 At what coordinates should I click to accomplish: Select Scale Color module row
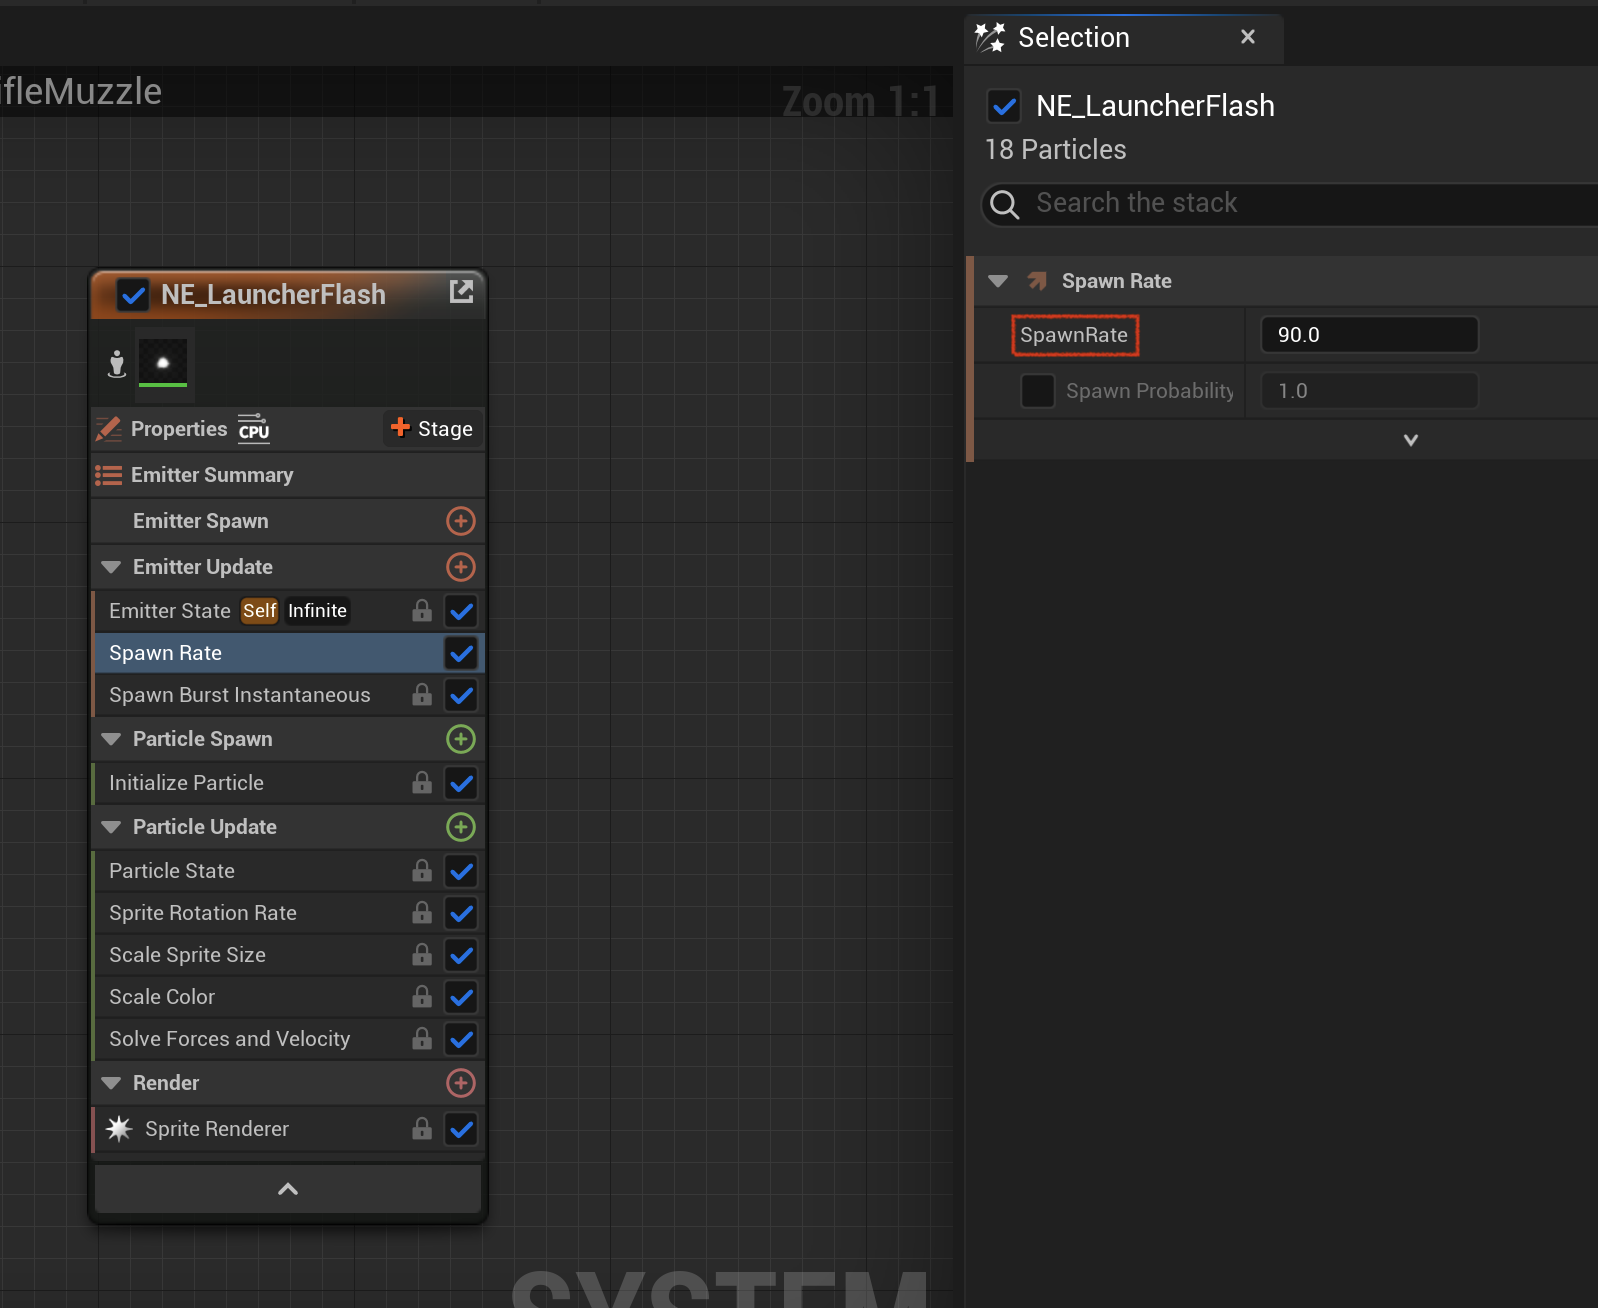[x=288, y=997]
